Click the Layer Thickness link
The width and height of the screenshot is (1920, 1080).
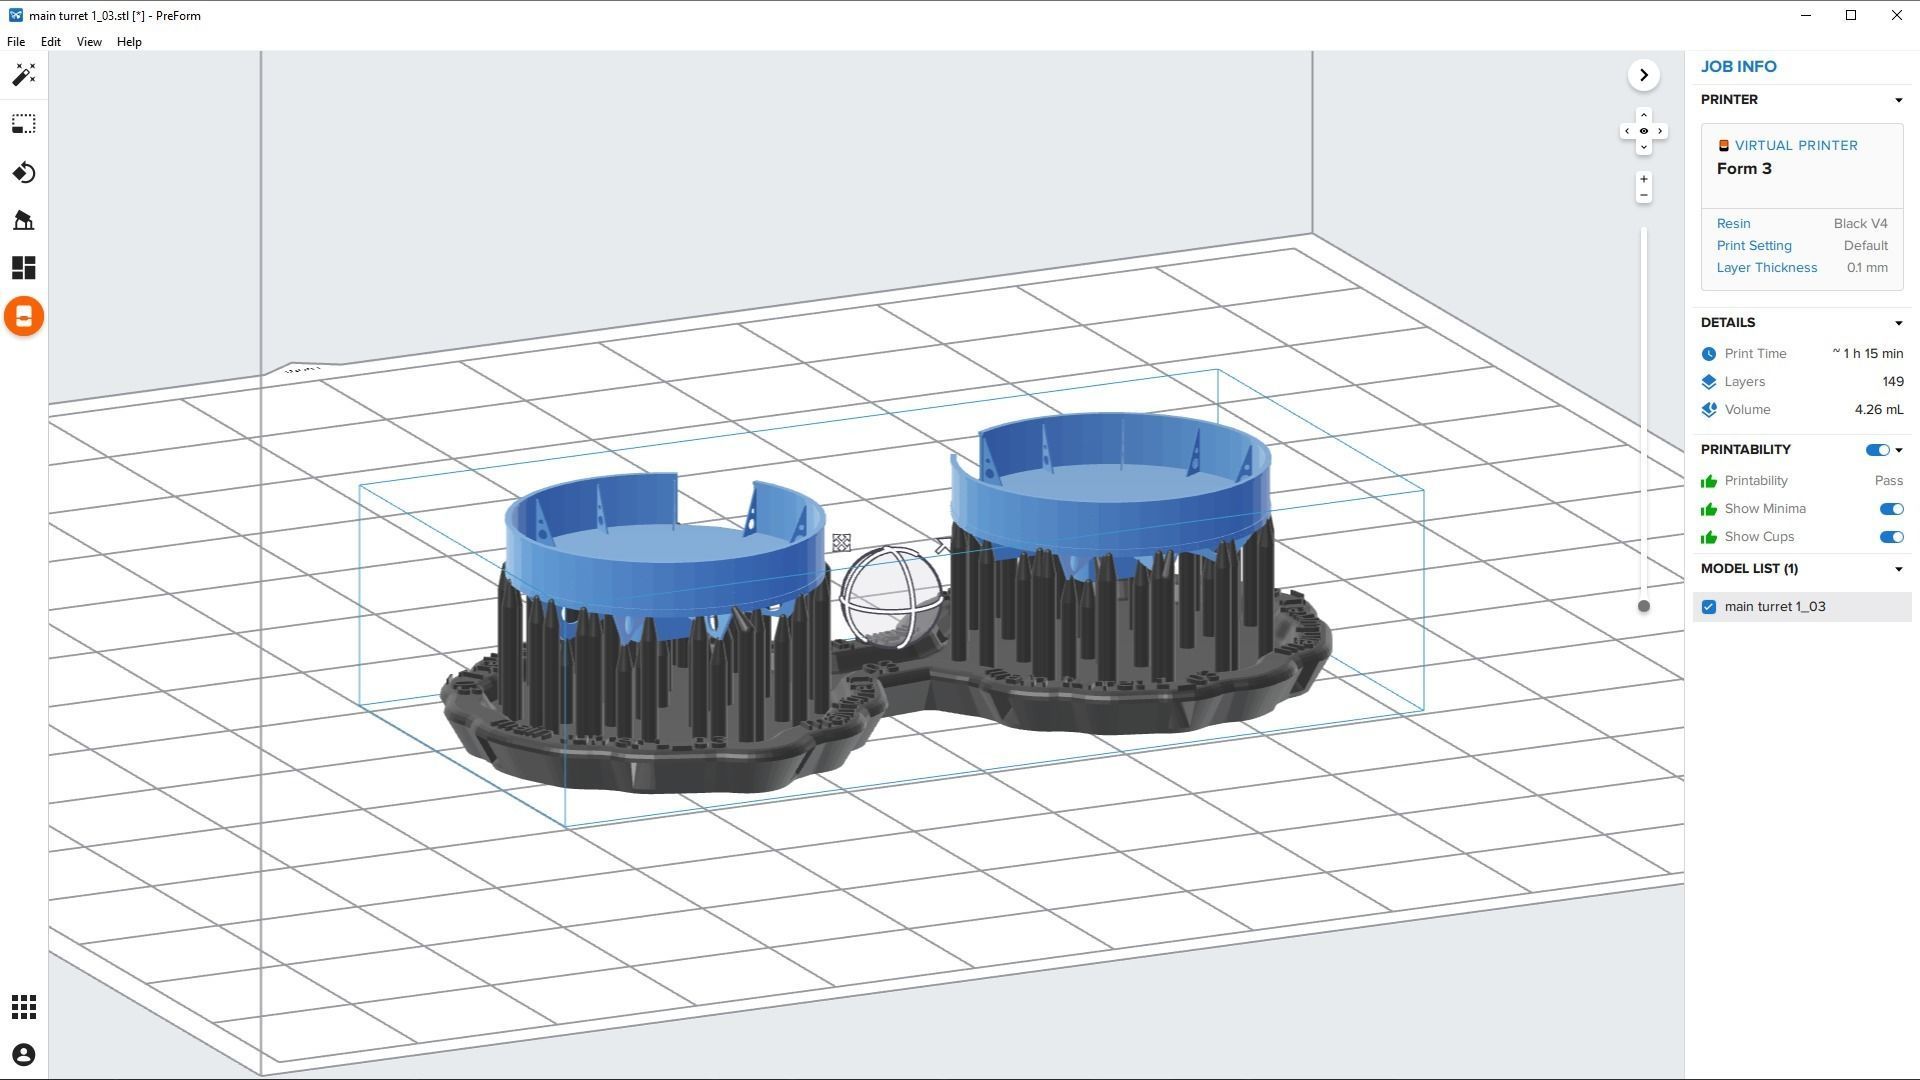(1766, 268)
